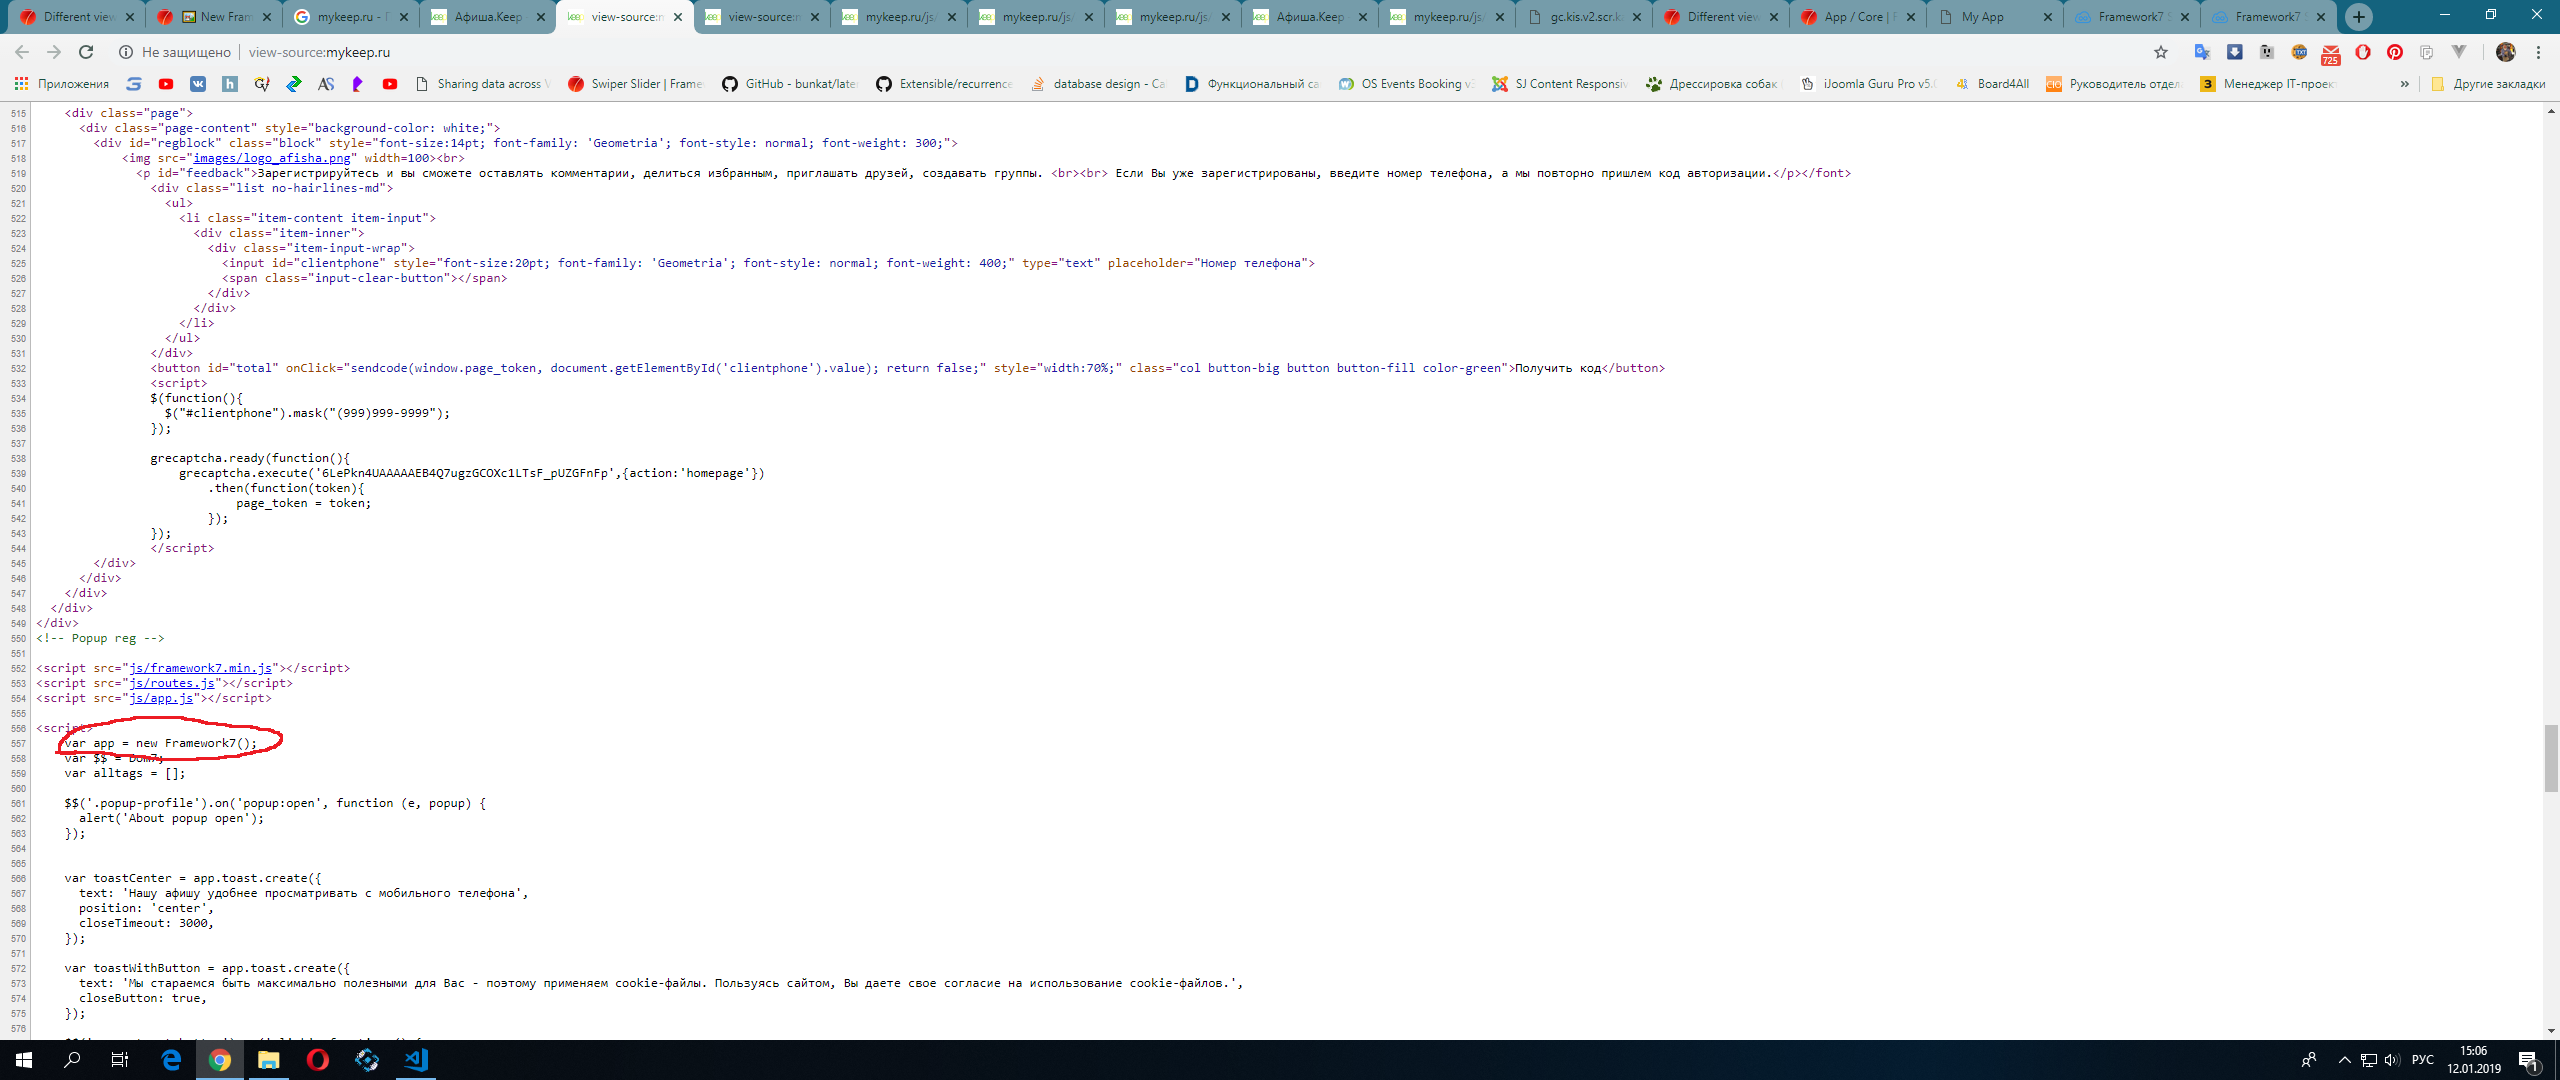The height and width of the screenshot is (1080, 2560).
Task: Click the vertical scrollbar thumb
Action: tap(2551, 758)
